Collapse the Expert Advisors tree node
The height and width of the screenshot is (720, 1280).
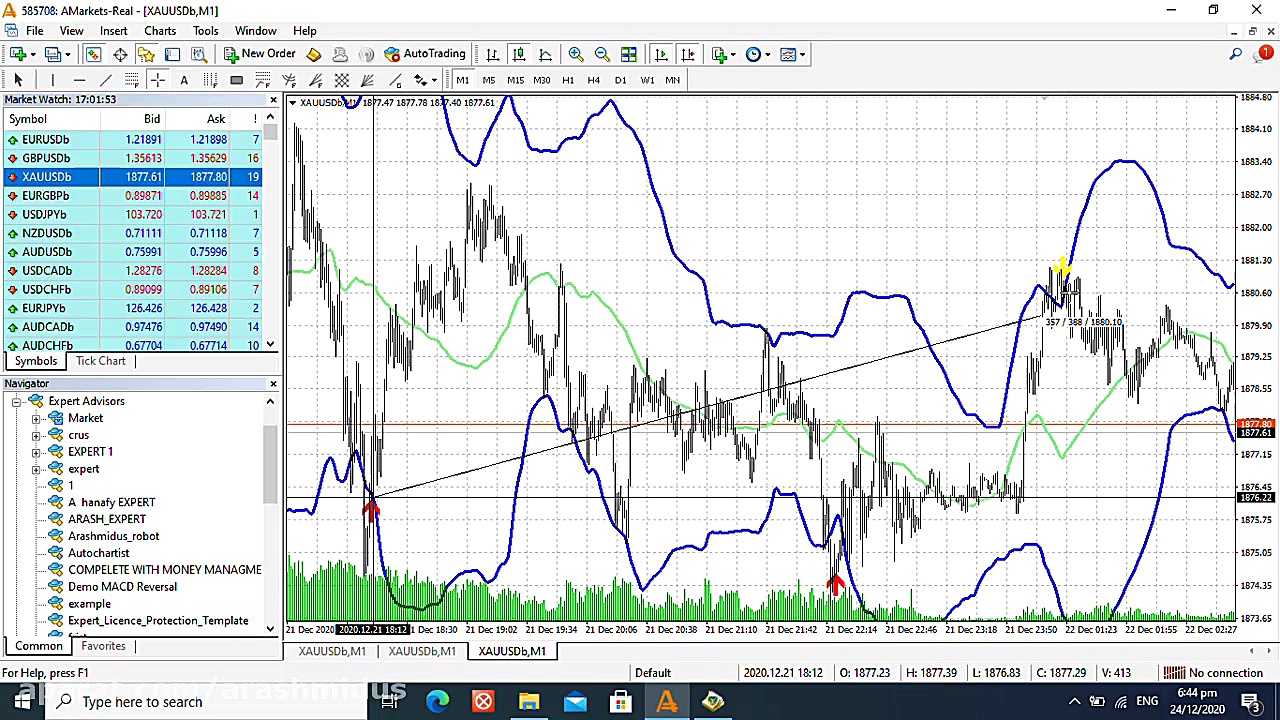pyautogui.click(x=17, y=401)
